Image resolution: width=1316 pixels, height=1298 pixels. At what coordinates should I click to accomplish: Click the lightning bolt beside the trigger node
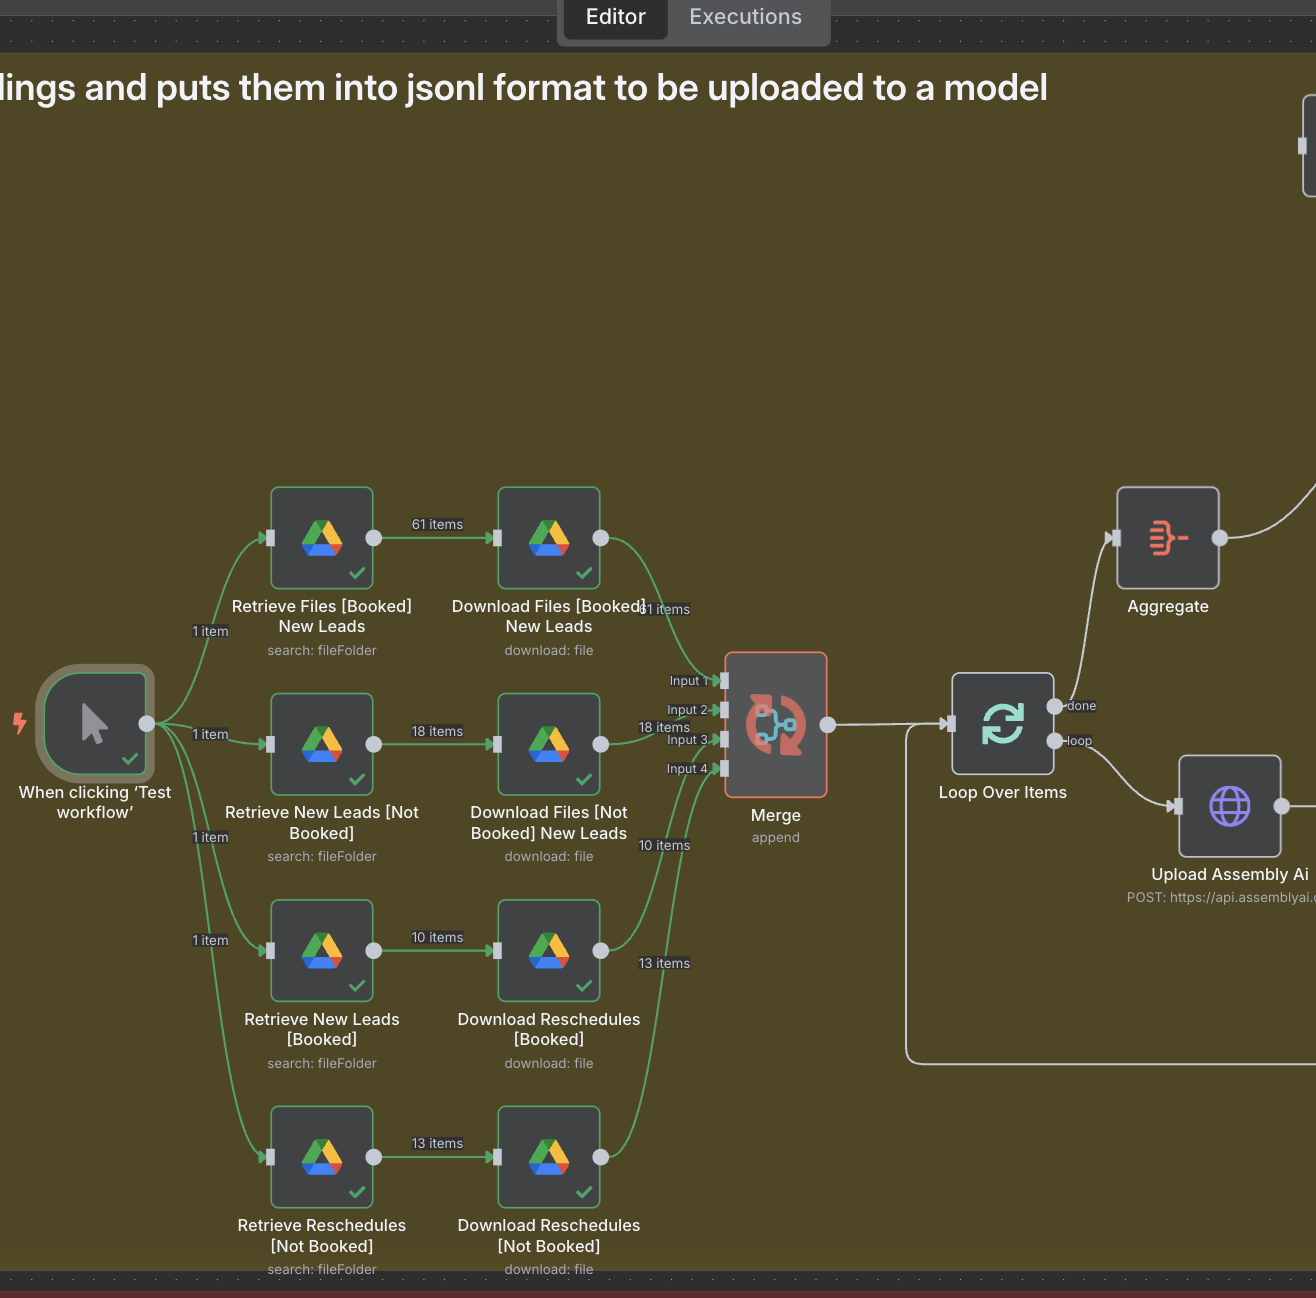(19, 723)
